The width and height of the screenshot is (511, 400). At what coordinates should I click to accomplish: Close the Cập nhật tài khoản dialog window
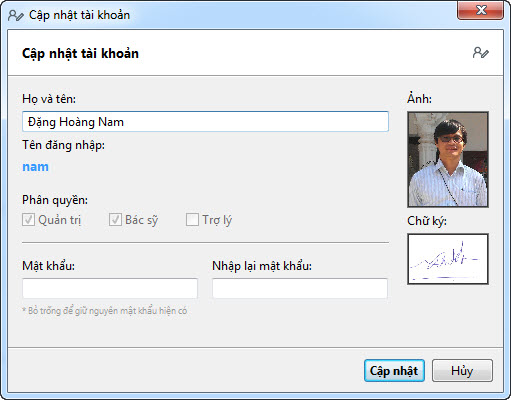coord(480,10)
